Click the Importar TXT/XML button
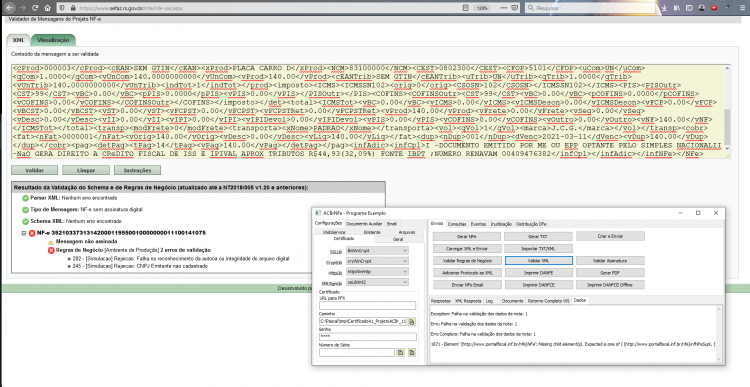750x387 pixels. point(538,249)
